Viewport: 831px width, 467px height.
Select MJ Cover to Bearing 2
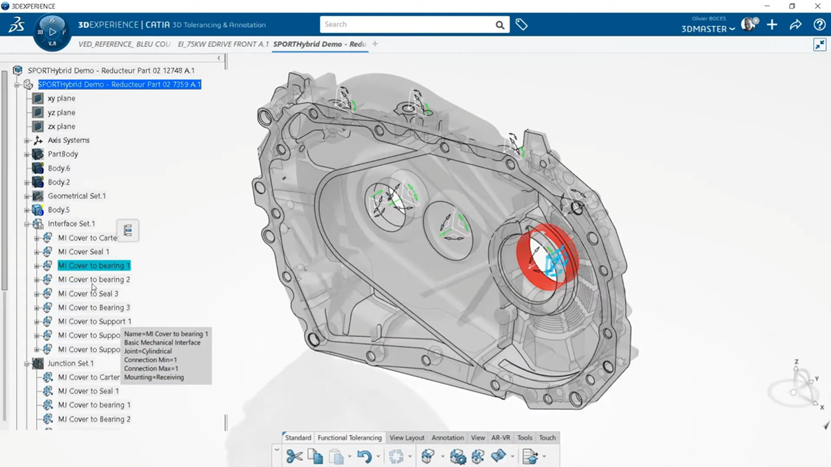tap(94, 419)
